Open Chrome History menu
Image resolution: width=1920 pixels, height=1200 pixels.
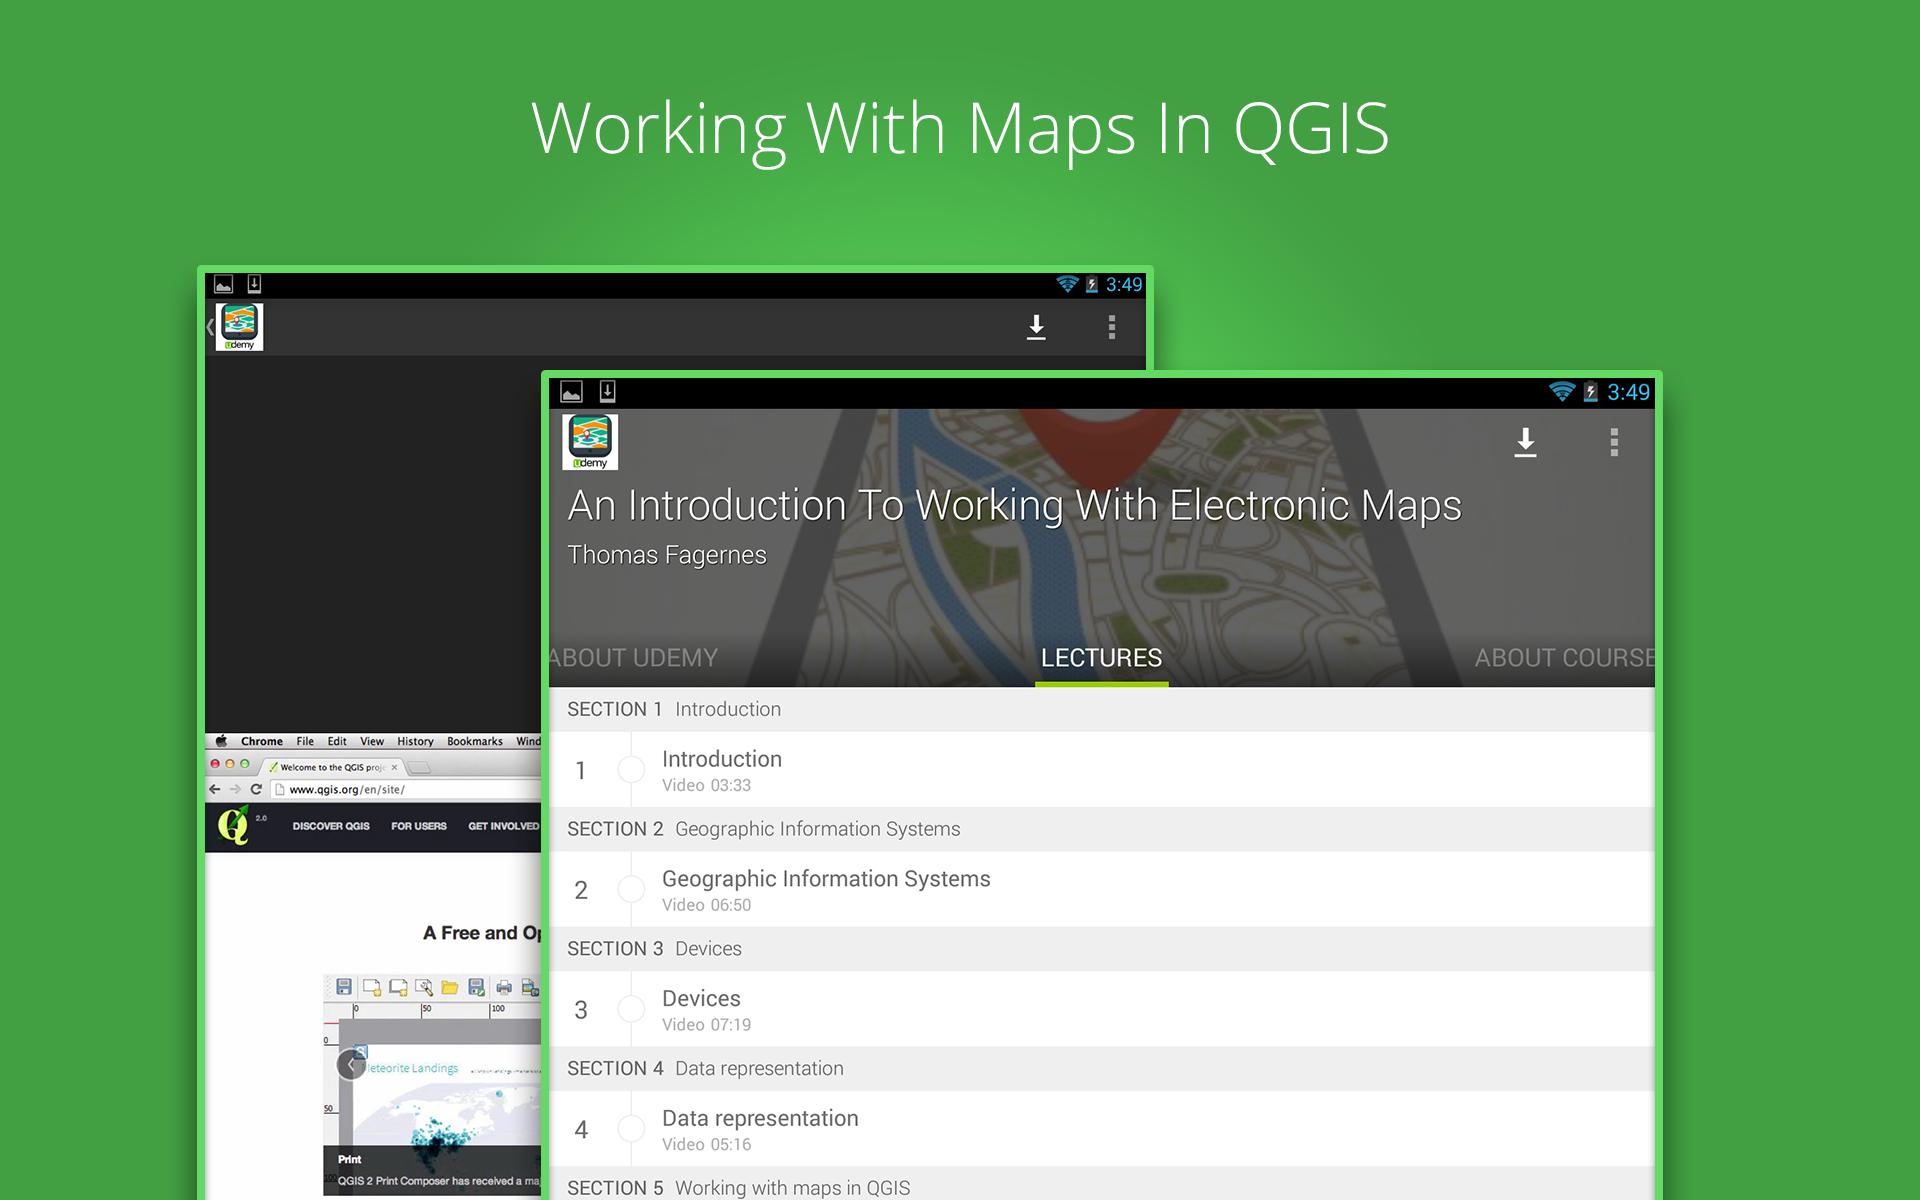[415, 741]
